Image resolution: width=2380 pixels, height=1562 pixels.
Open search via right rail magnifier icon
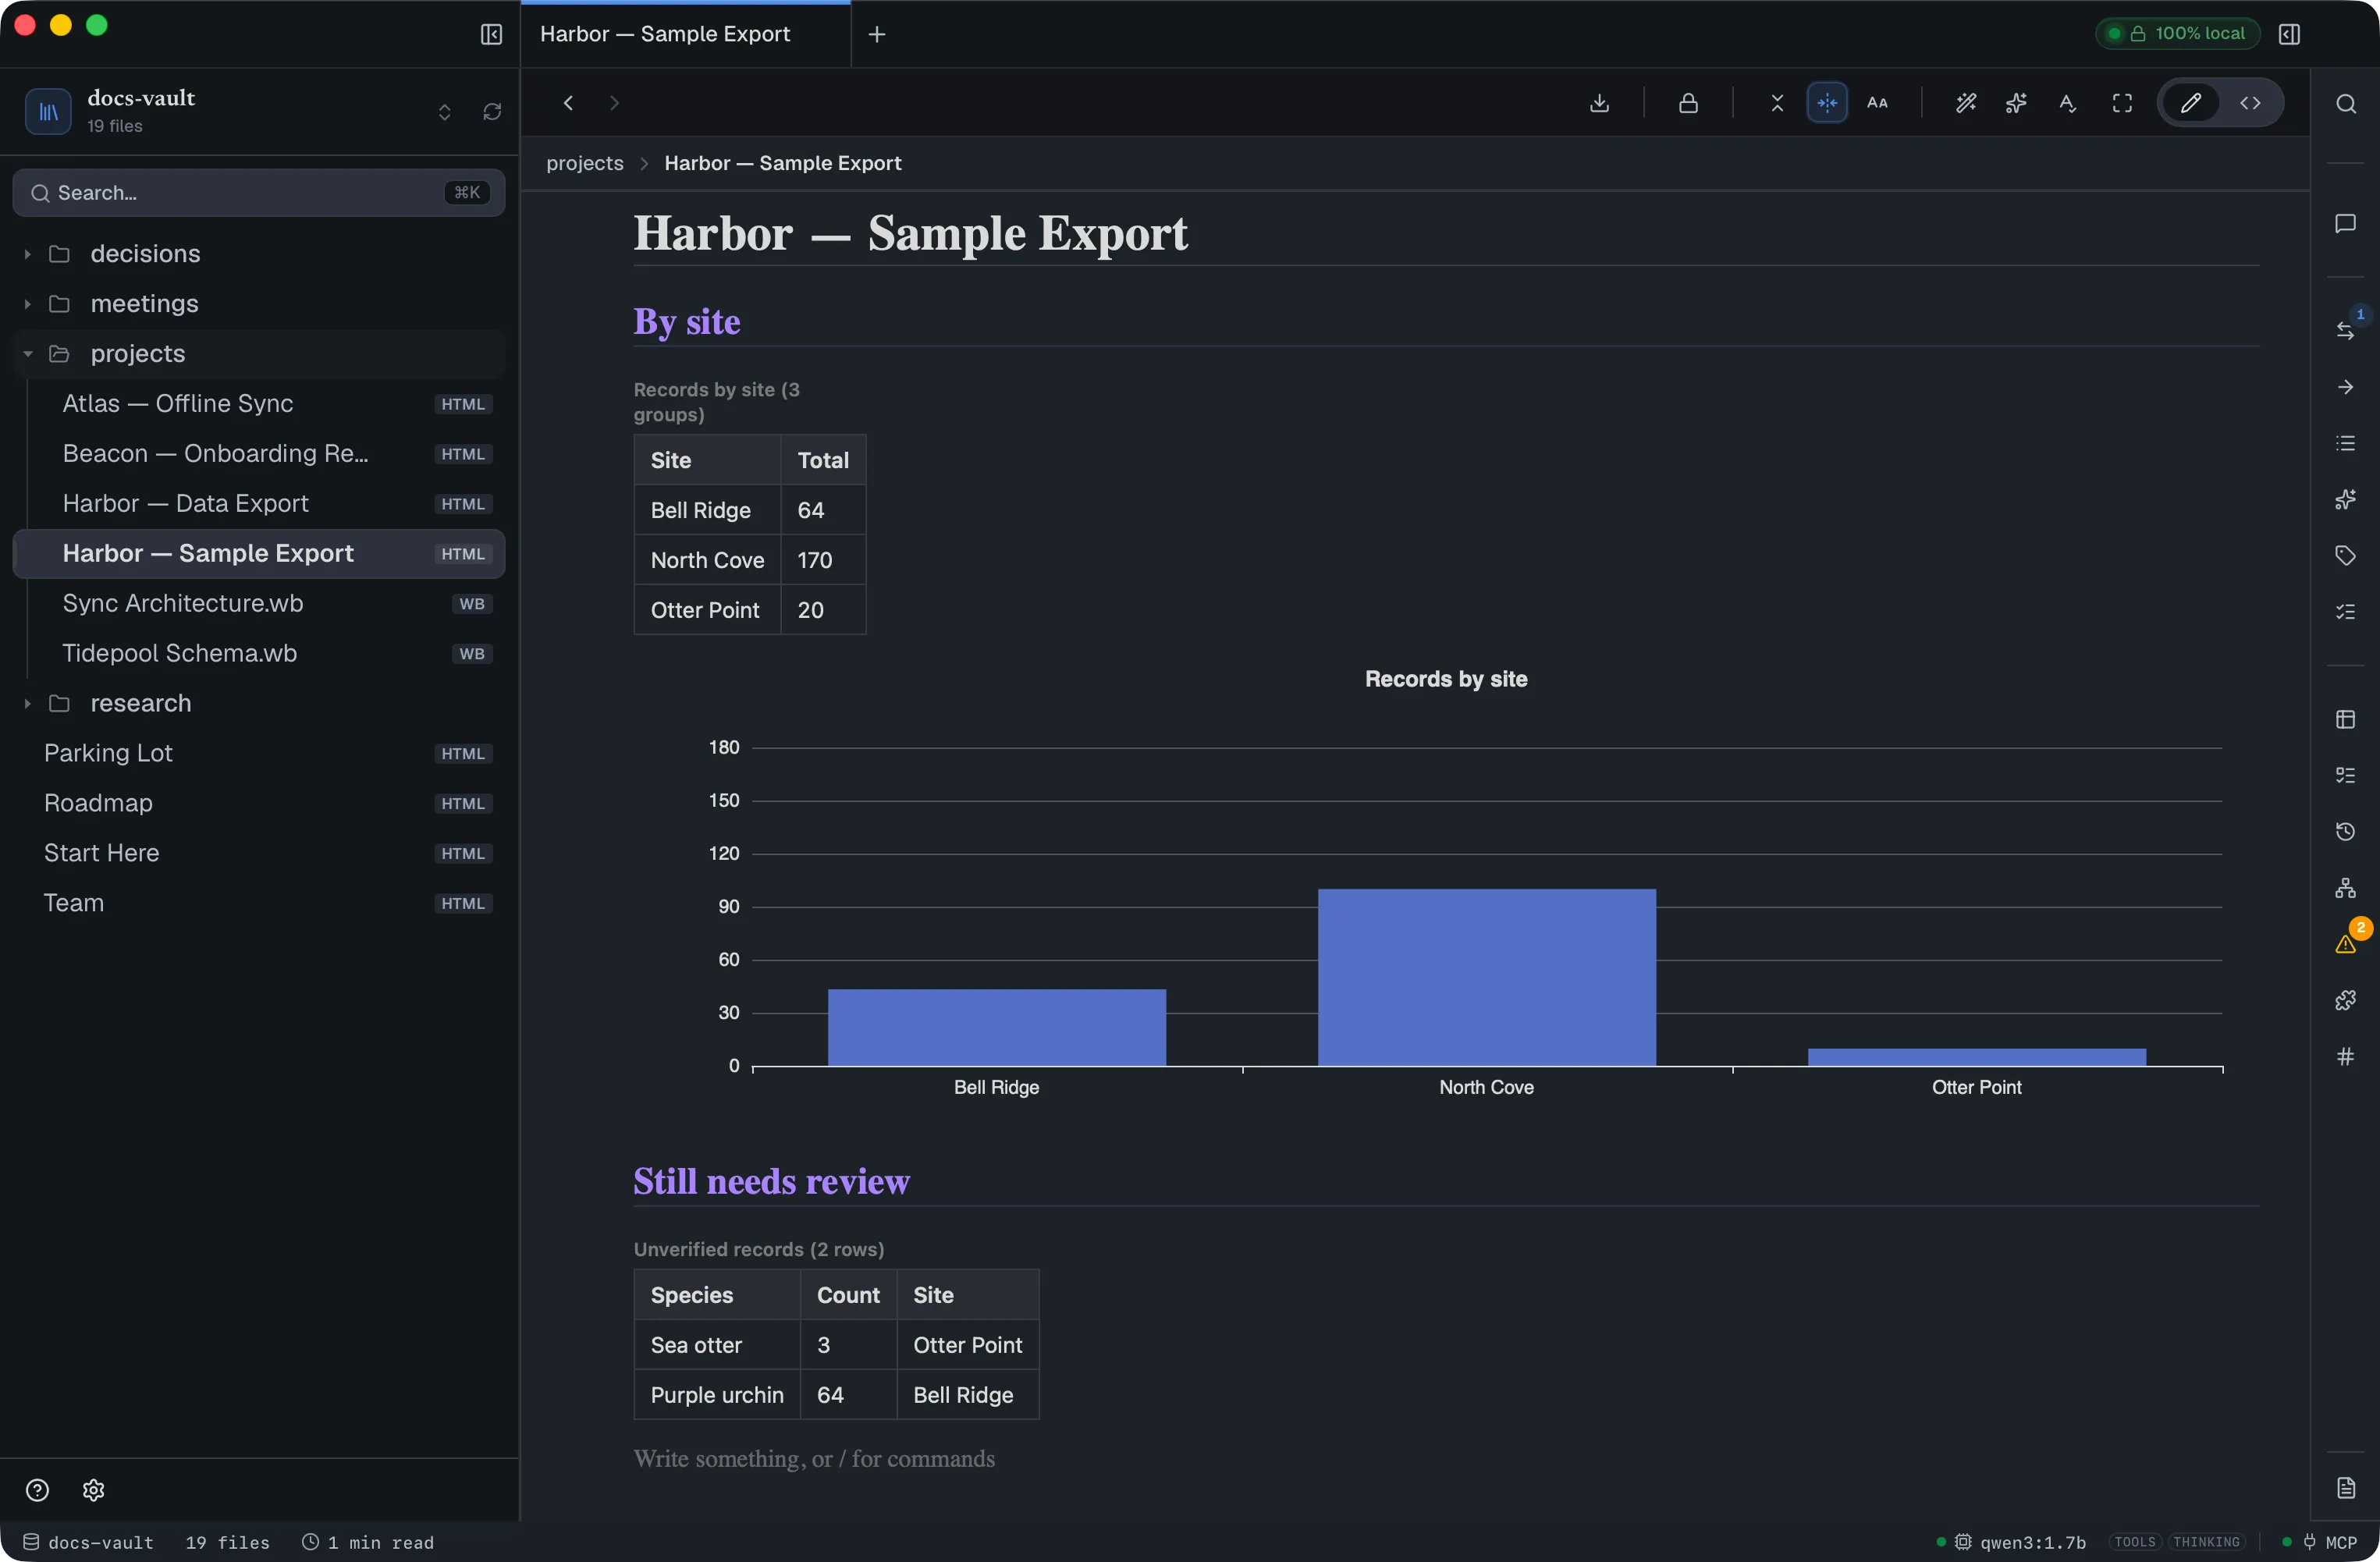pos(2345,104)
